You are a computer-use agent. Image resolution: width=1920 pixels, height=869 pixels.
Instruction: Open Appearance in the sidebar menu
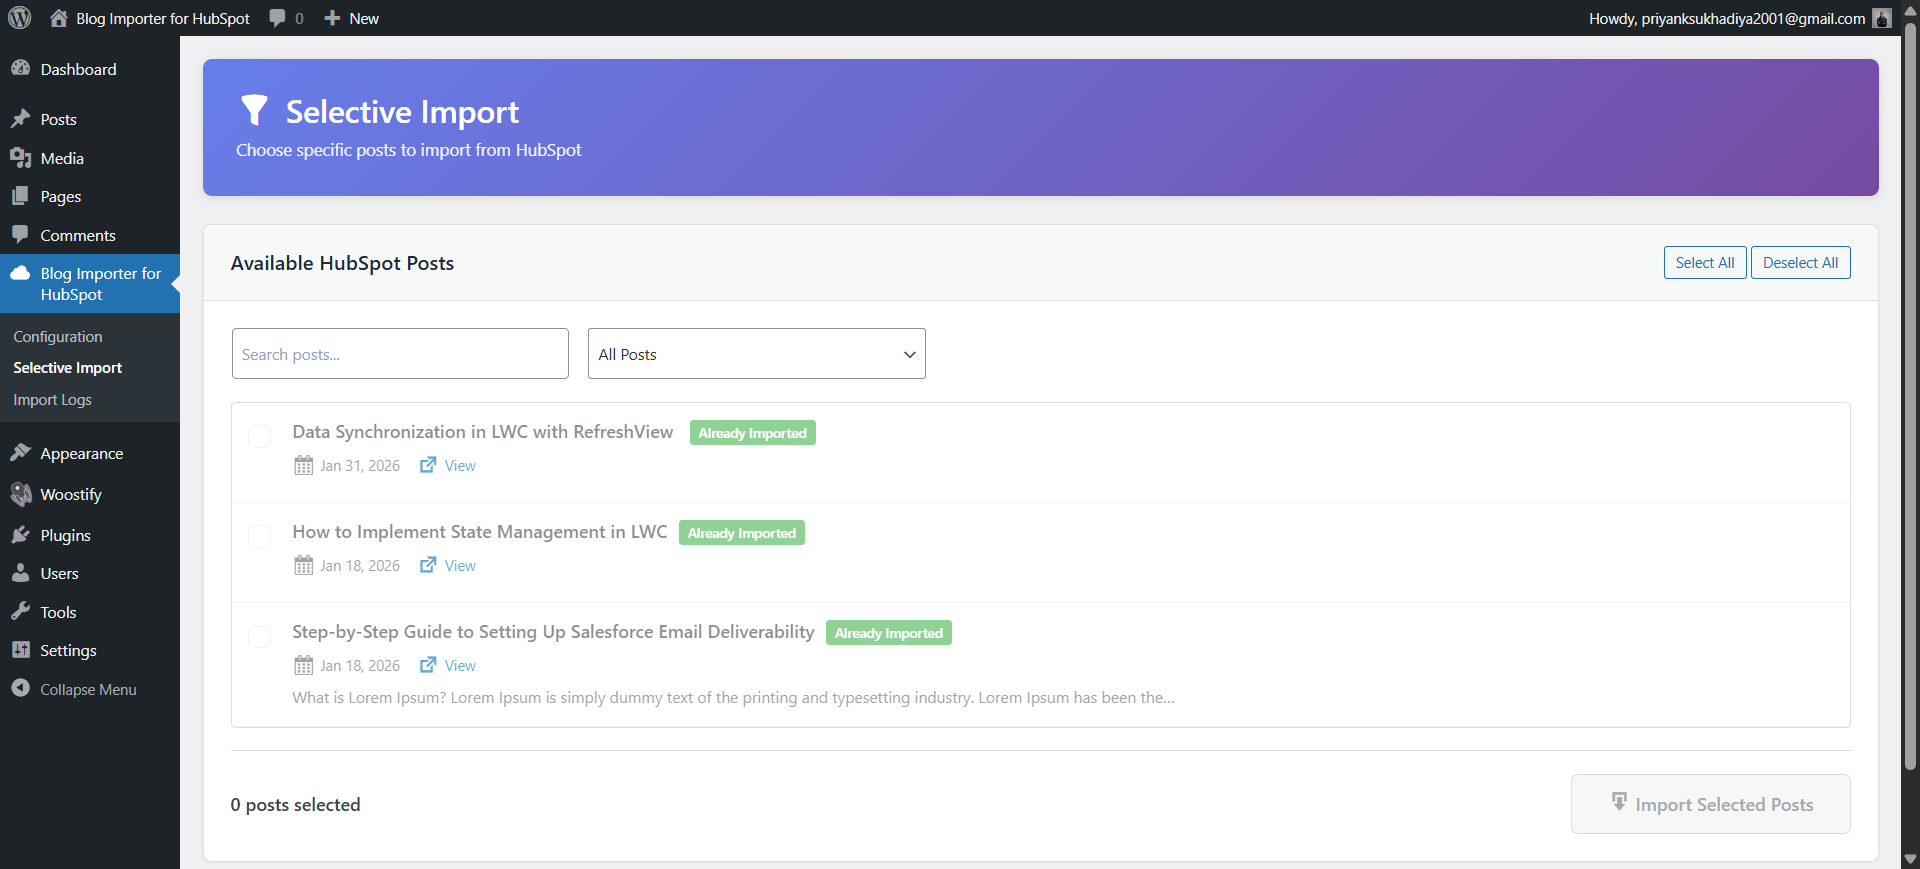click(x=90, y=454)
